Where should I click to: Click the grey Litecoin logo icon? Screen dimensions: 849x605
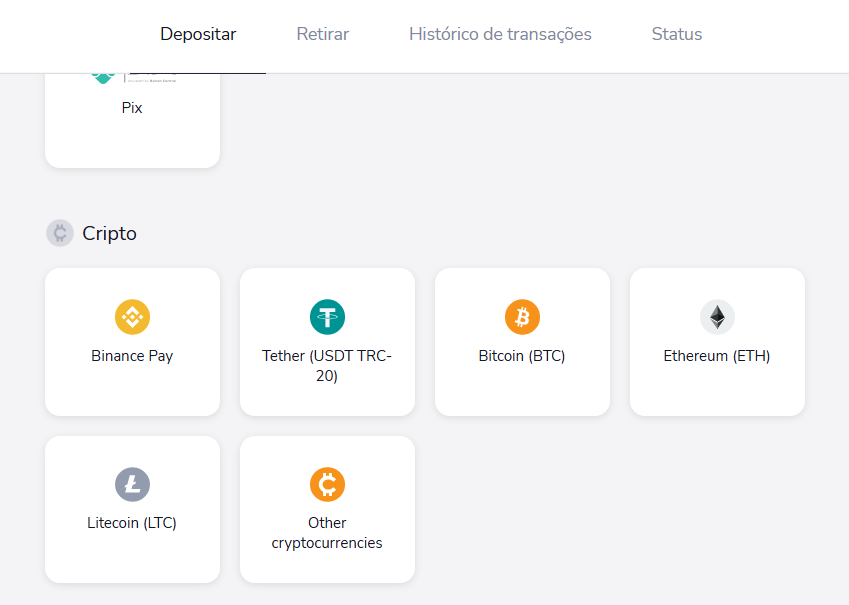point(132,484)
